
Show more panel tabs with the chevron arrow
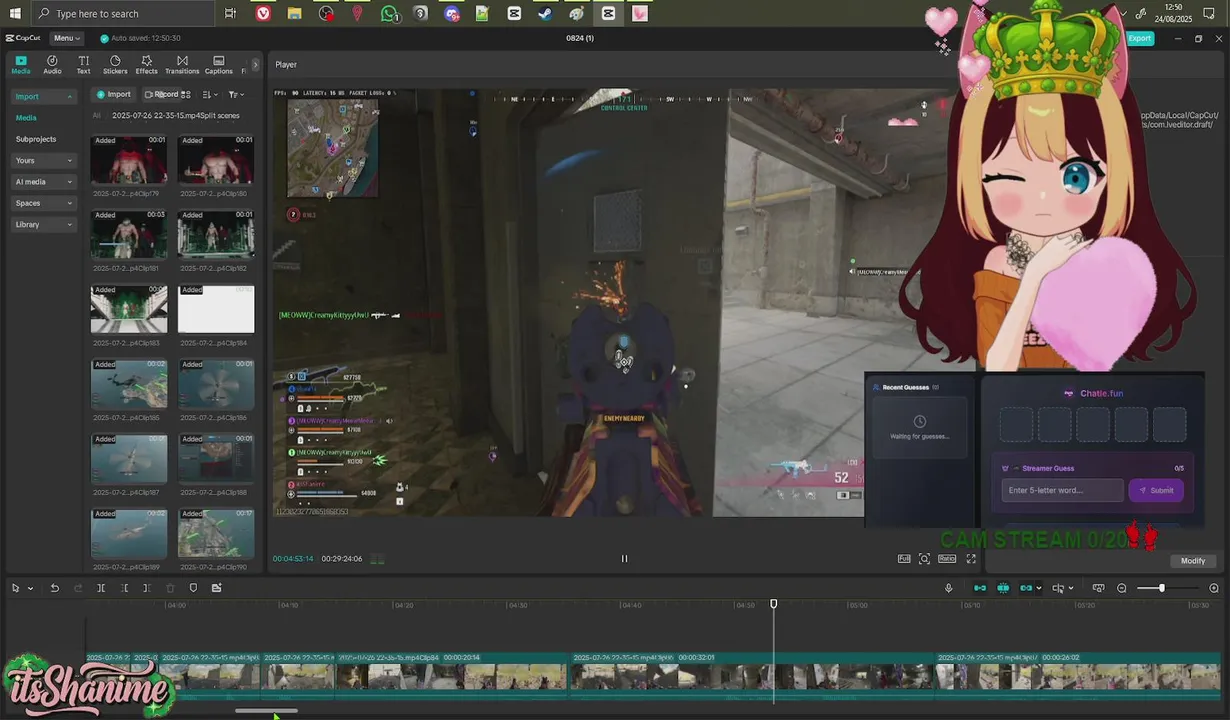pos(255,65)
